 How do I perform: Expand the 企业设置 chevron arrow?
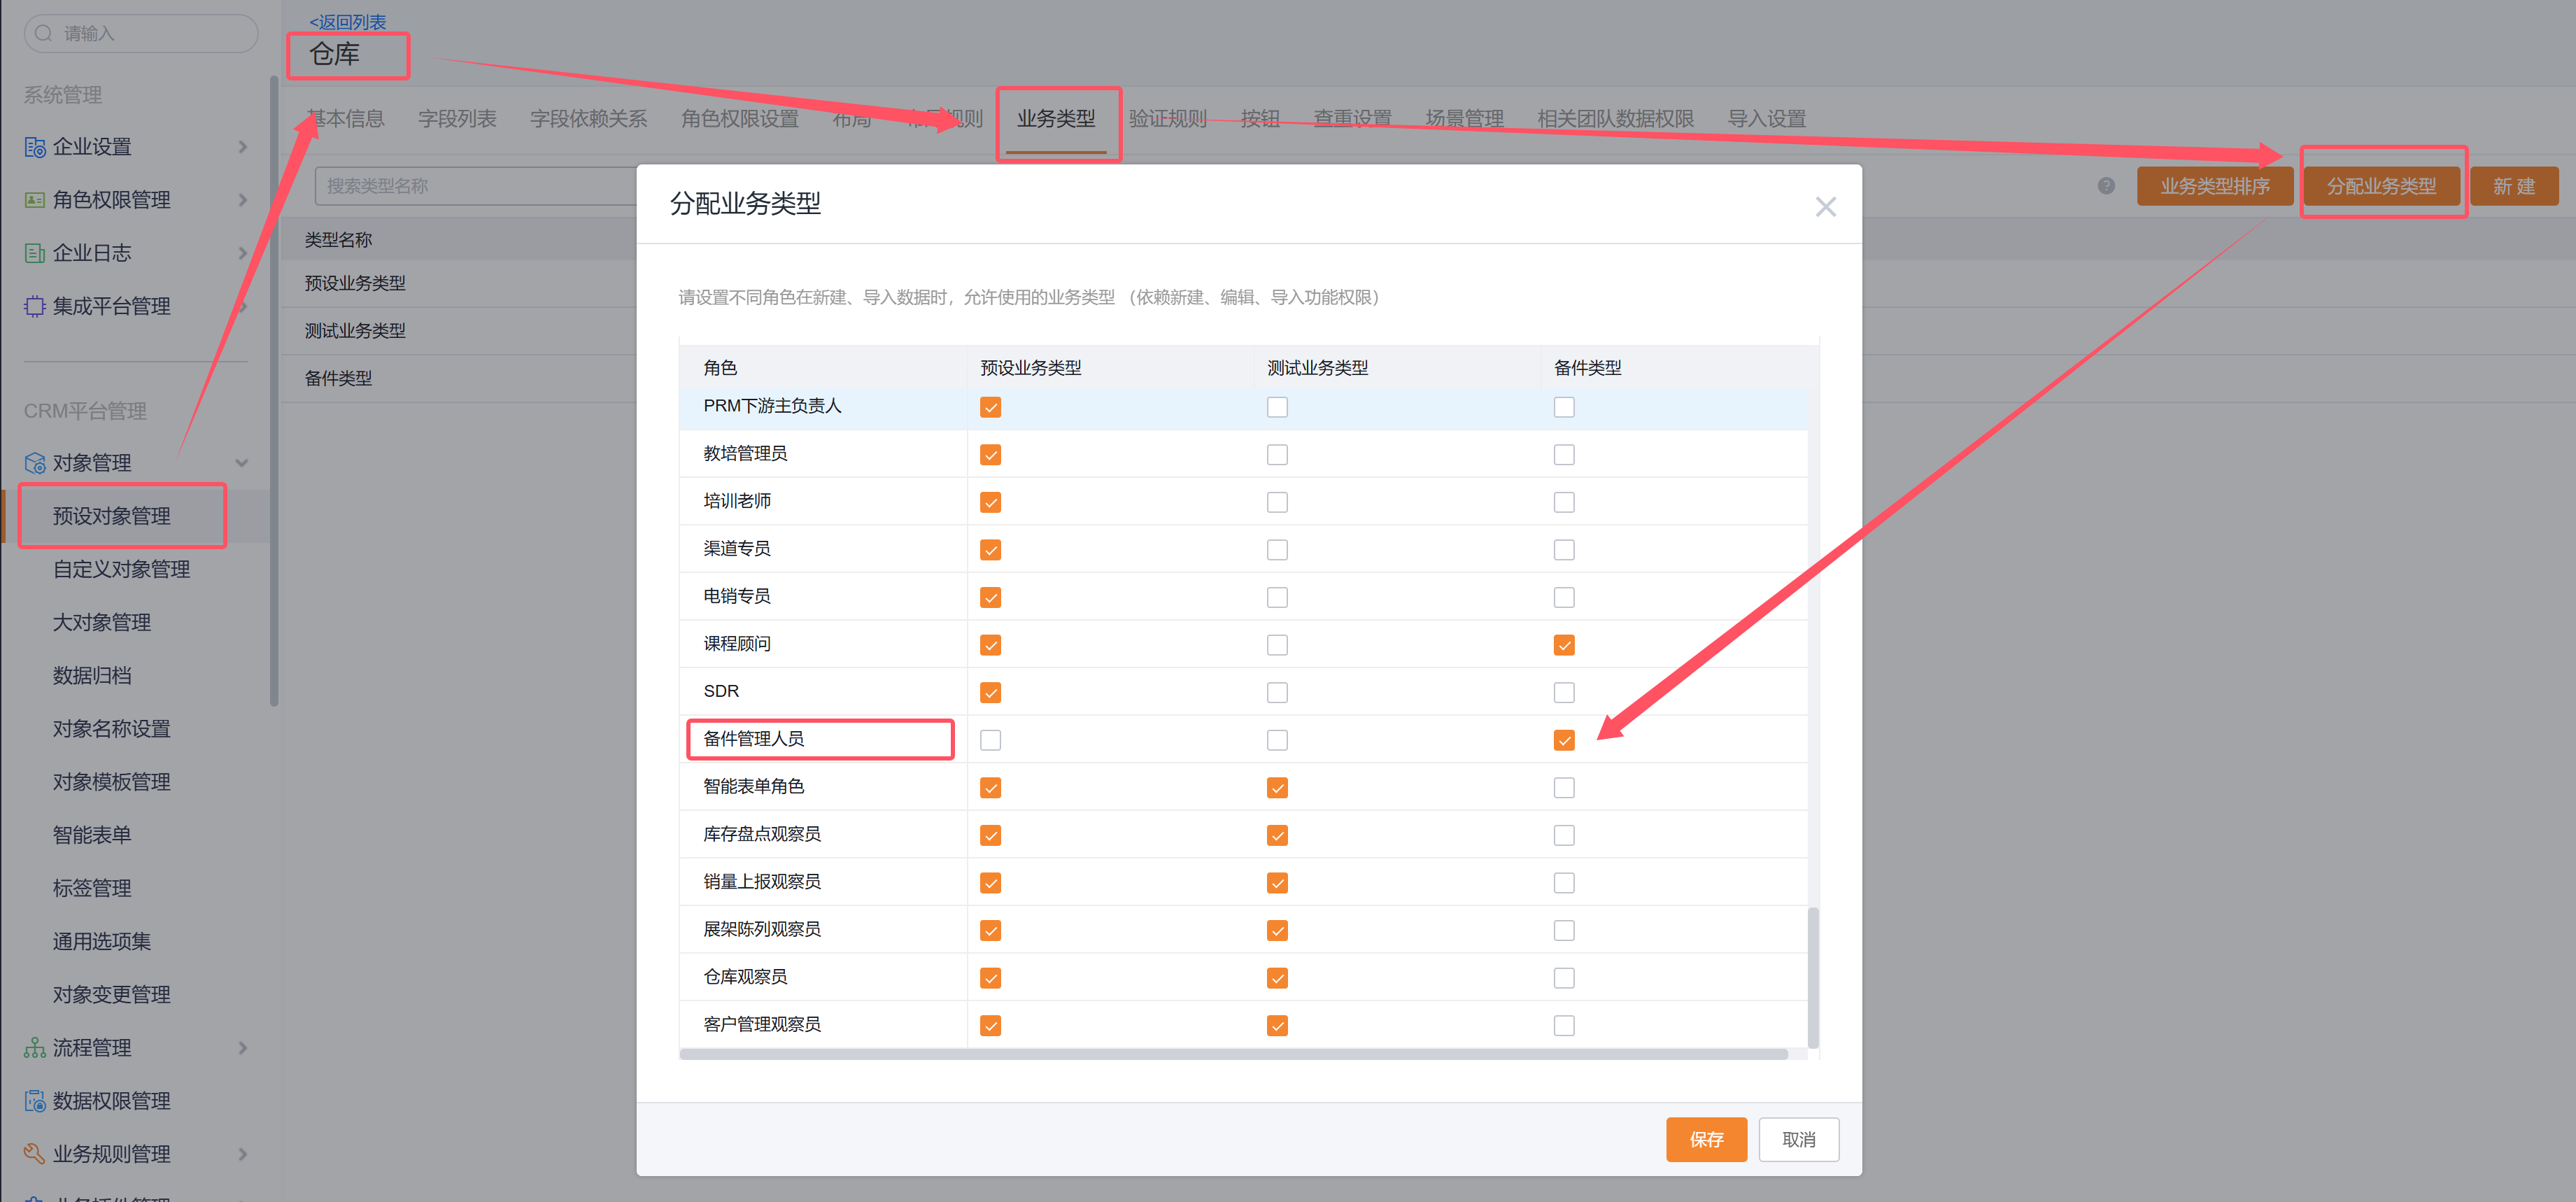[x=243, y=147]
